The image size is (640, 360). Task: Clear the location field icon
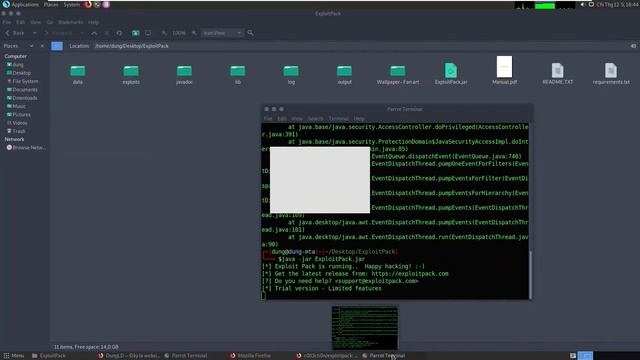(633, 46)
